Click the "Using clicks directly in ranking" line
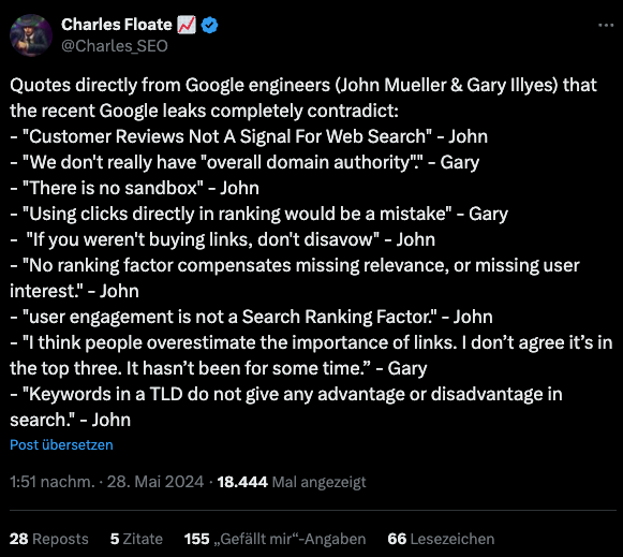 pos(259,214)
